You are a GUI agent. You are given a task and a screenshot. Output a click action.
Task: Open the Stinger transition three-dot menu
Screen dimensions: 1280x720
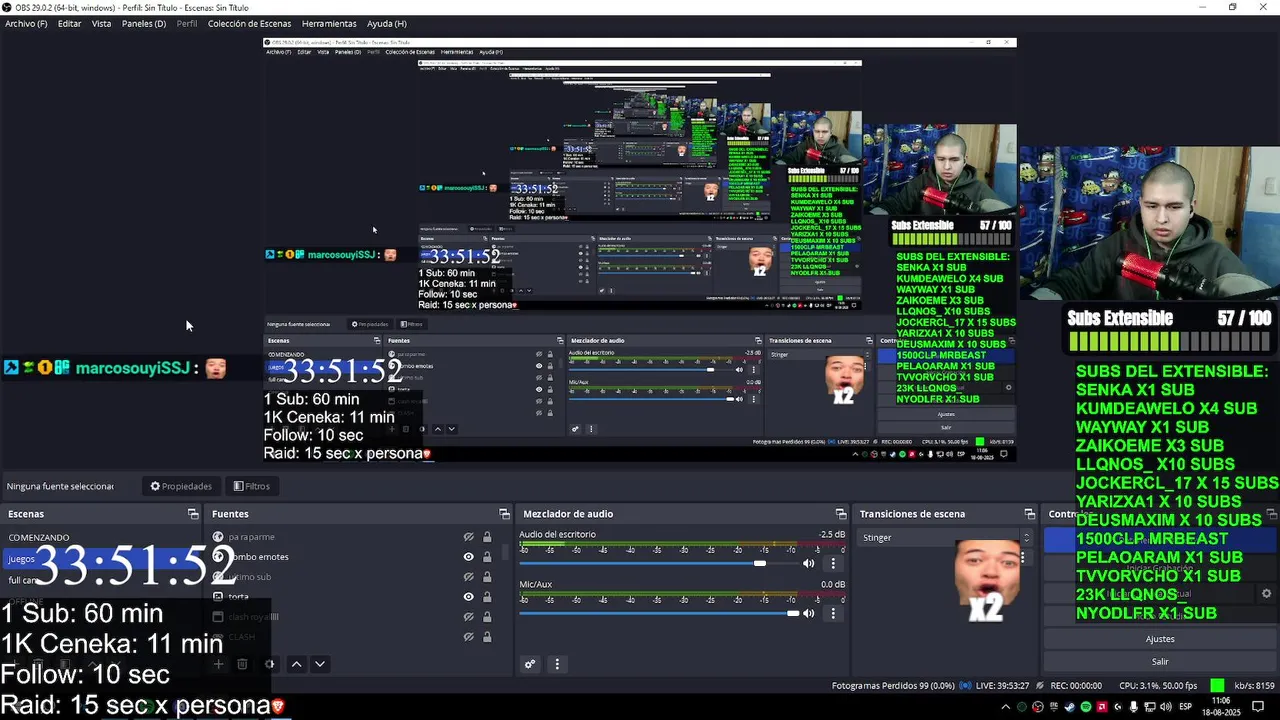point(1022,558)
